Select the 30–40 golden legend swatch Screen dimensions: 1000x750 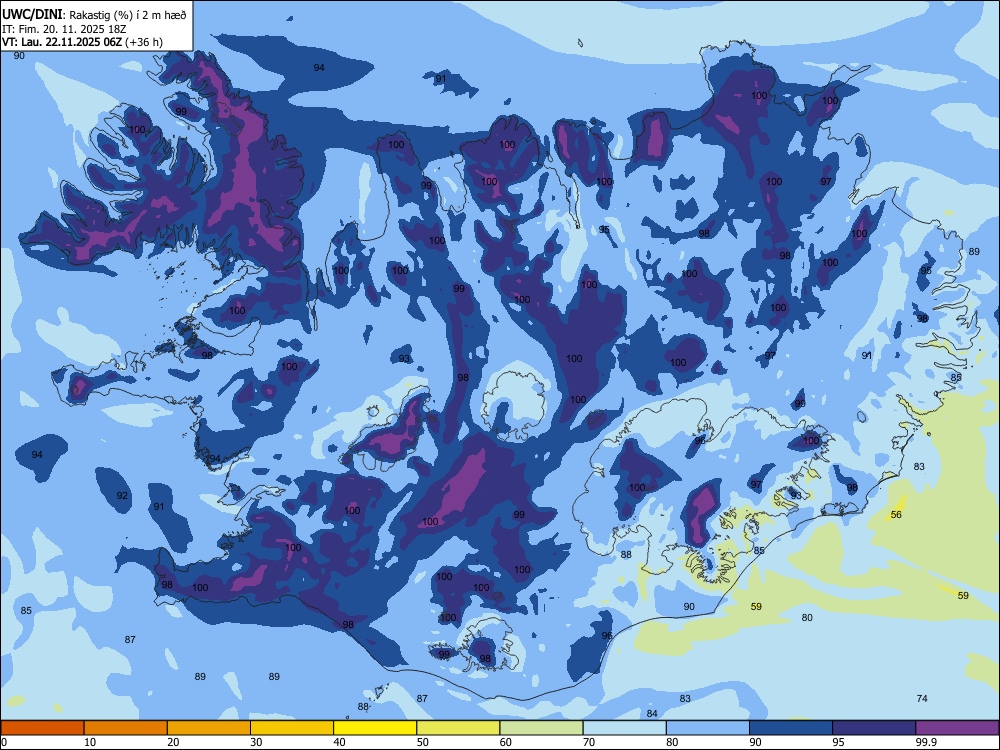click(x=291, y=728)
